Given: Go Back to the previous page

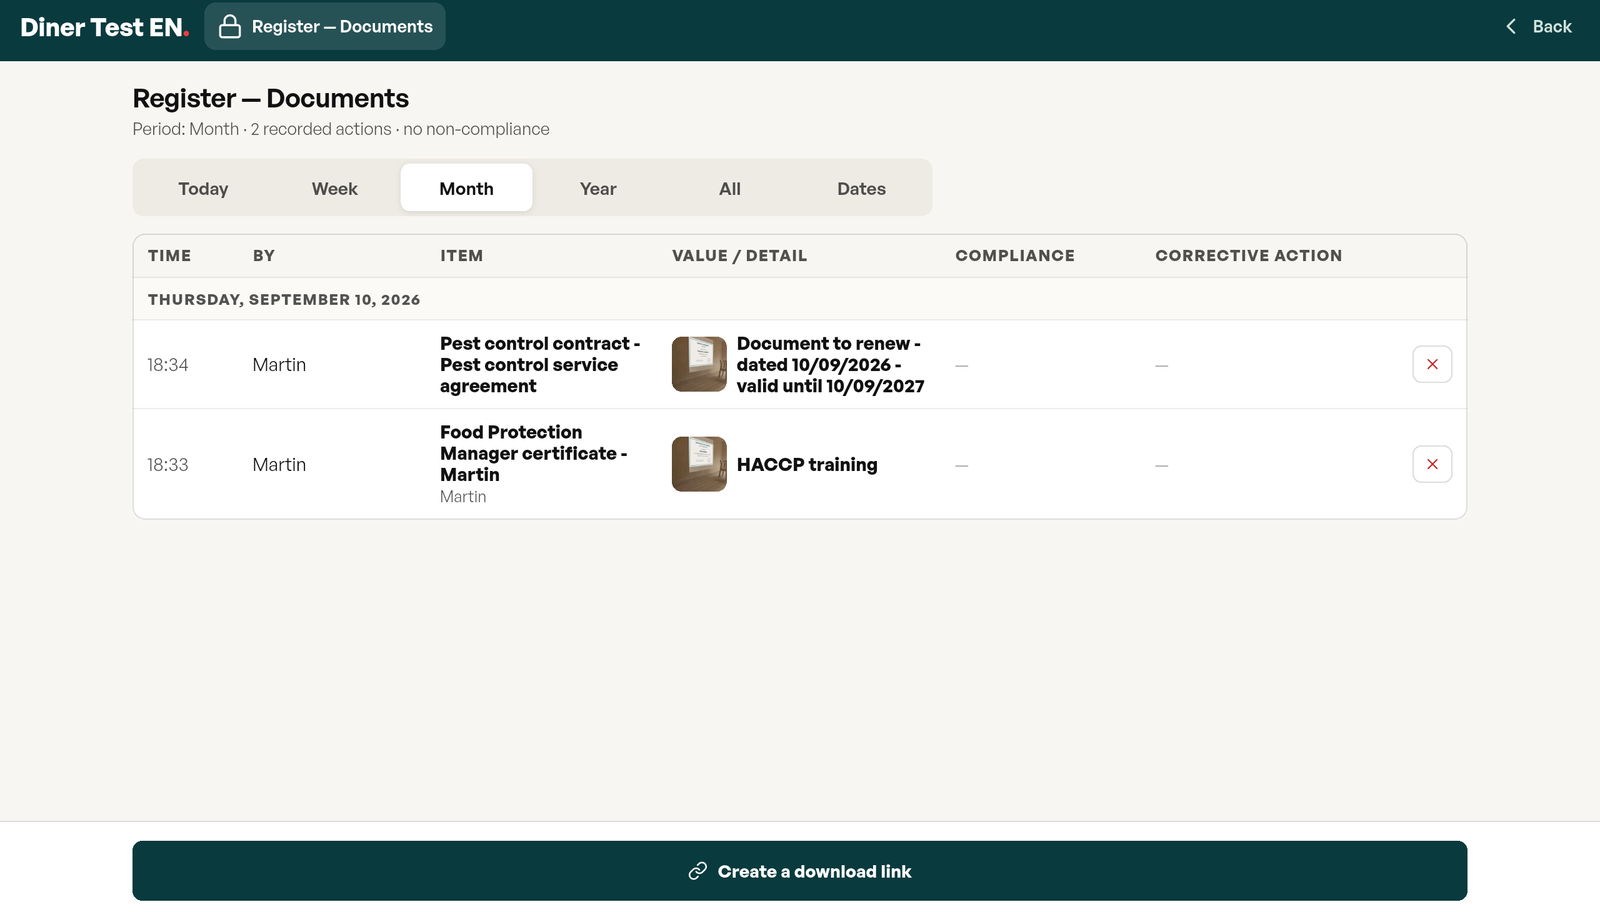Looking at the screenshot, I should pyautogui.click(x=1539, y=27).
